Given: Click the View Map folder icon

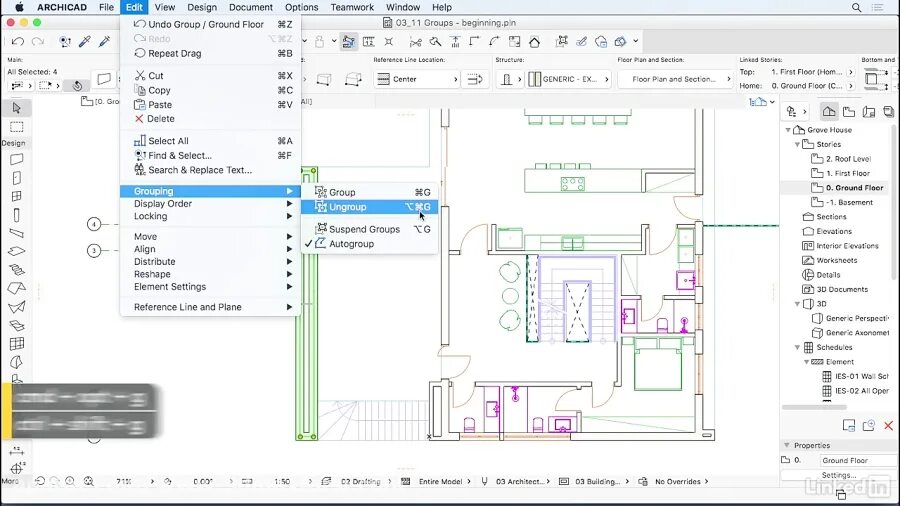Looking at the screenshot, I should 849,111.
